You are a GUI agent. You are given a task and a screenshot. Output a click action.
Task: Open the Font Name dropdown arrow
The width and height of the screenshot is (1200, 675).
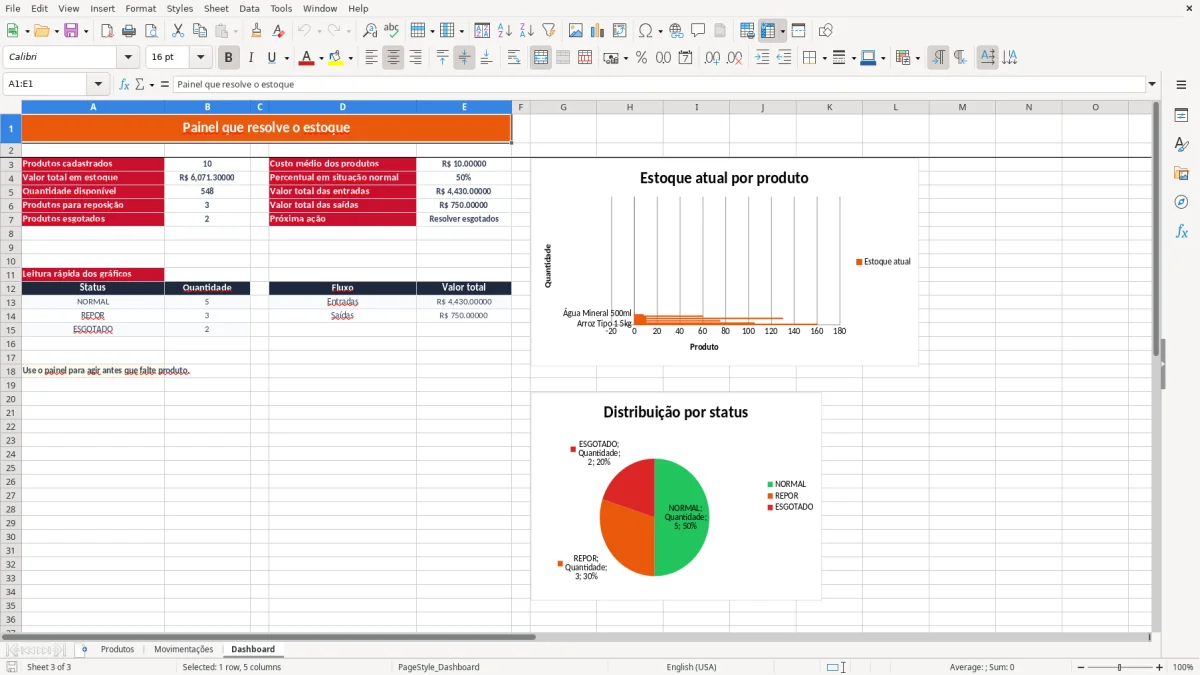pyautogui.click(x=128, y=58)
